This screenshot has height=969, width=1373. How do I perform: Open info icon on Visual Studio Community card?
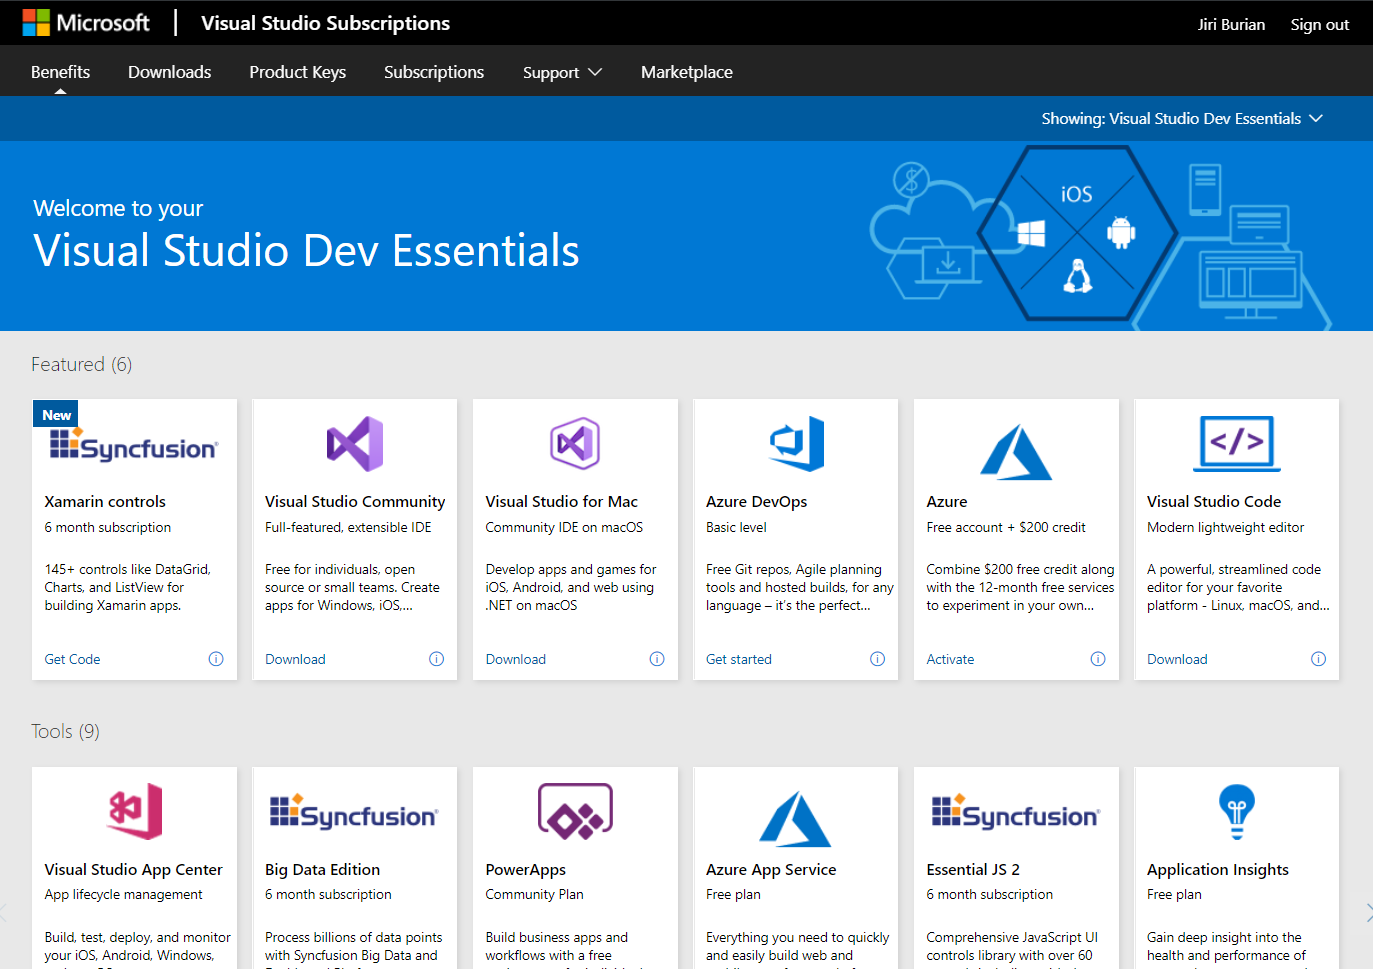(436, 659)
